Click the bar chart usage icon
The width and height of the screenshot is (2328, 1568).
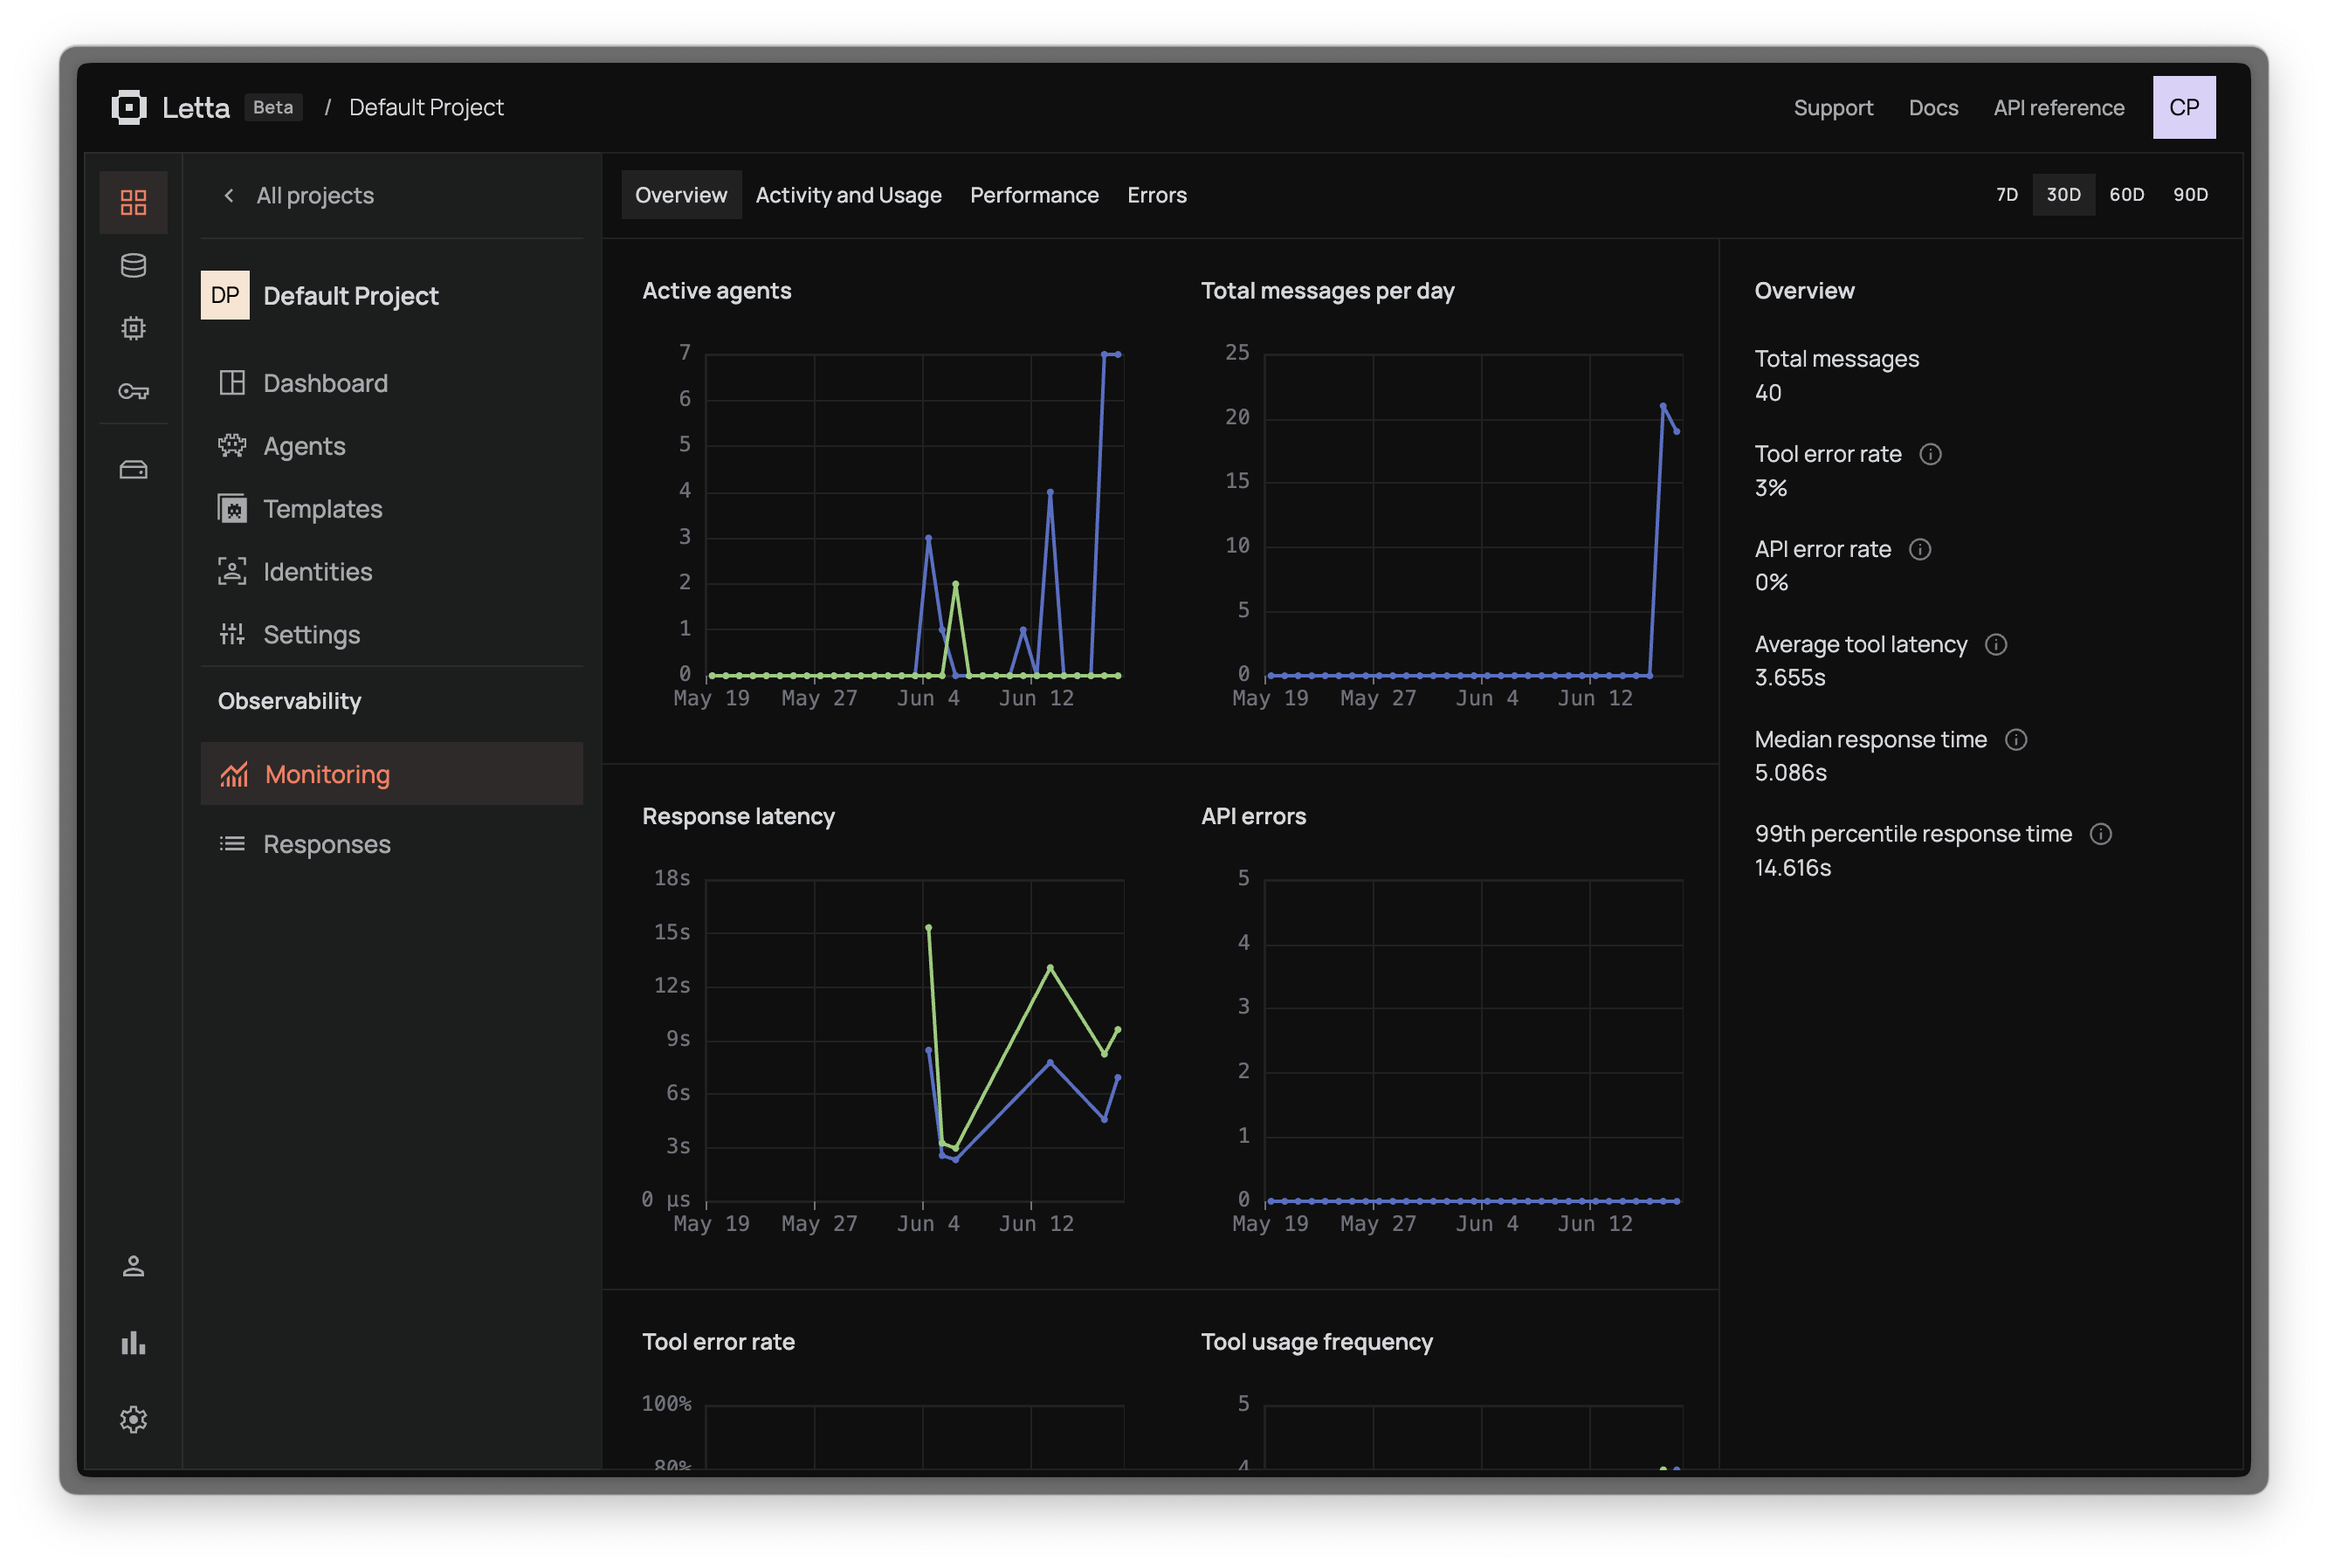tap(133, 1343)
